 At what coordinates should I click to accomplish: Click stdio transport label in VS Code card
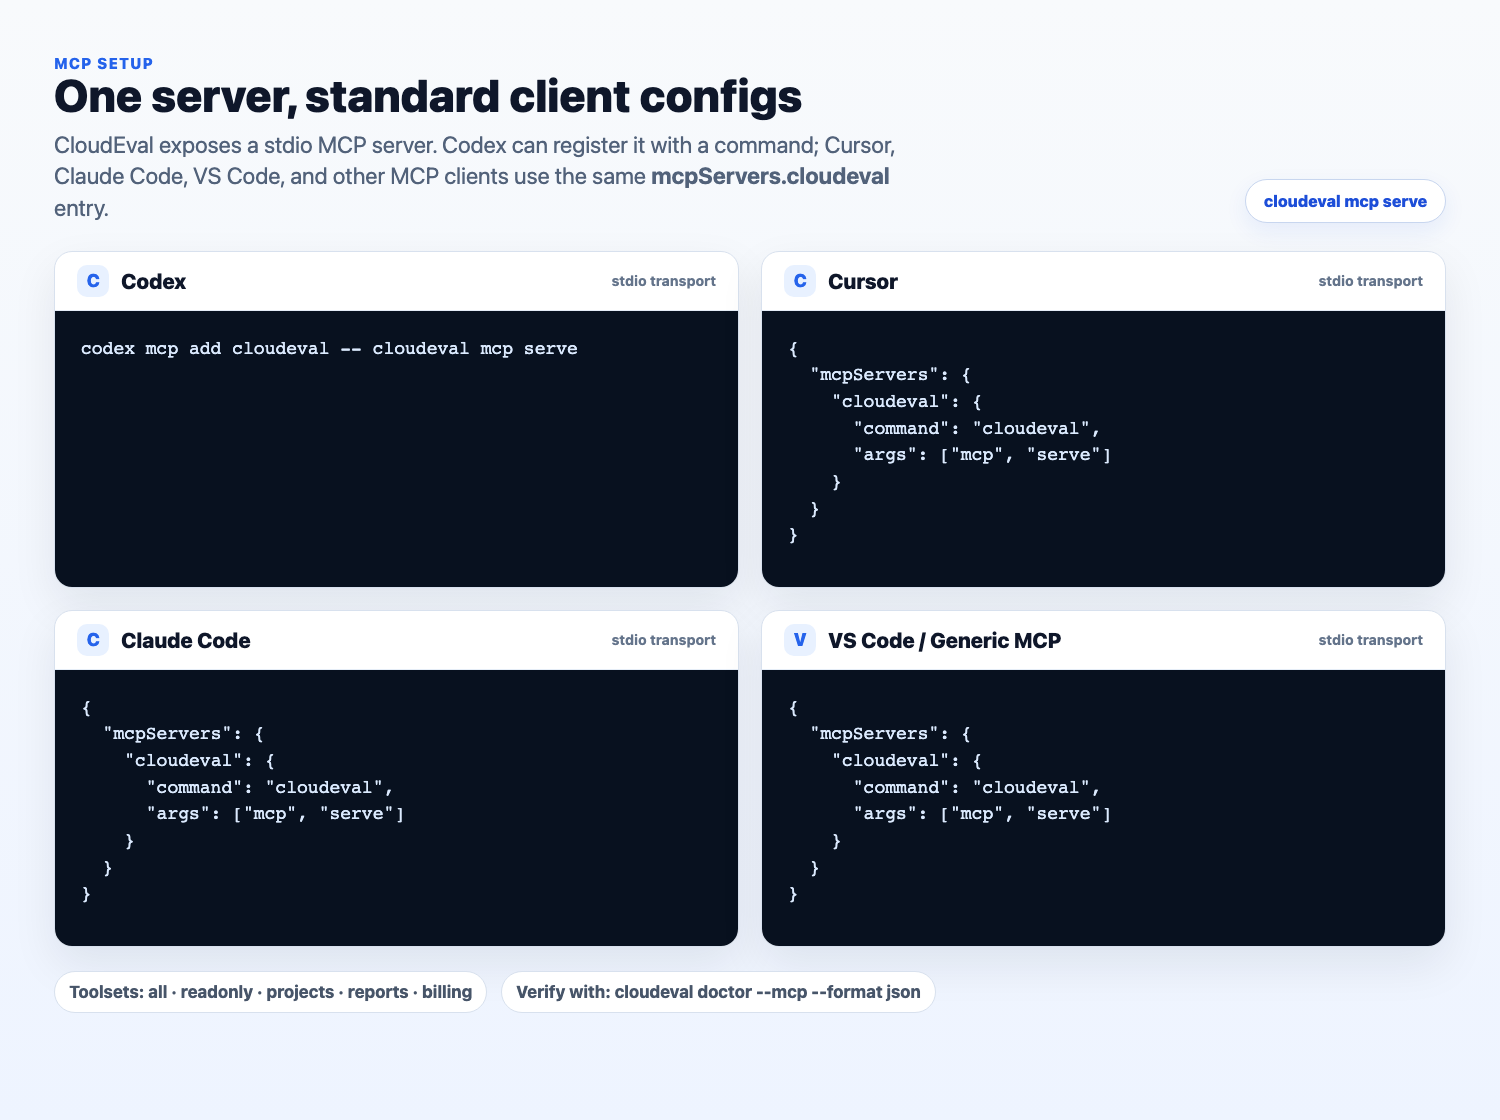tap(1370, 640)
